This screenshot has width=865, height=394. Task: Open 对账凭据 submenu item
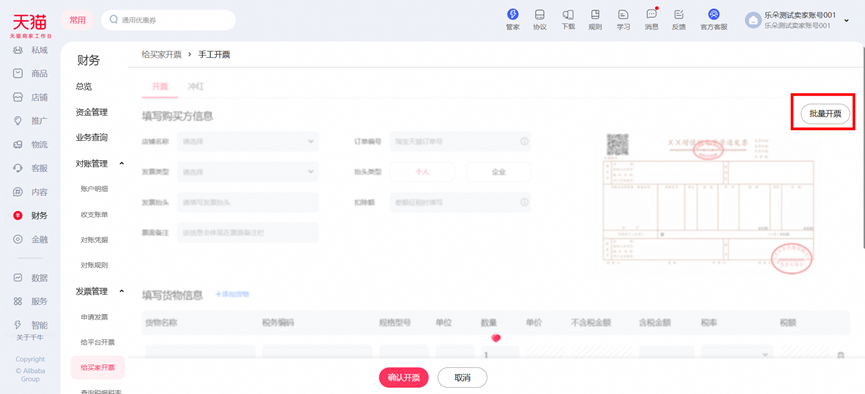(x=94, y=239)
